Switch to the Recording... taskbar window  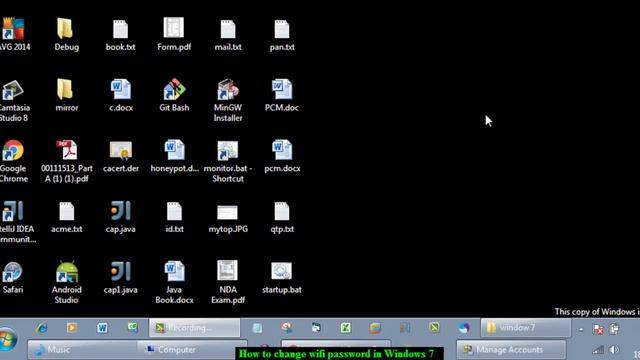[x=194, y=327]
